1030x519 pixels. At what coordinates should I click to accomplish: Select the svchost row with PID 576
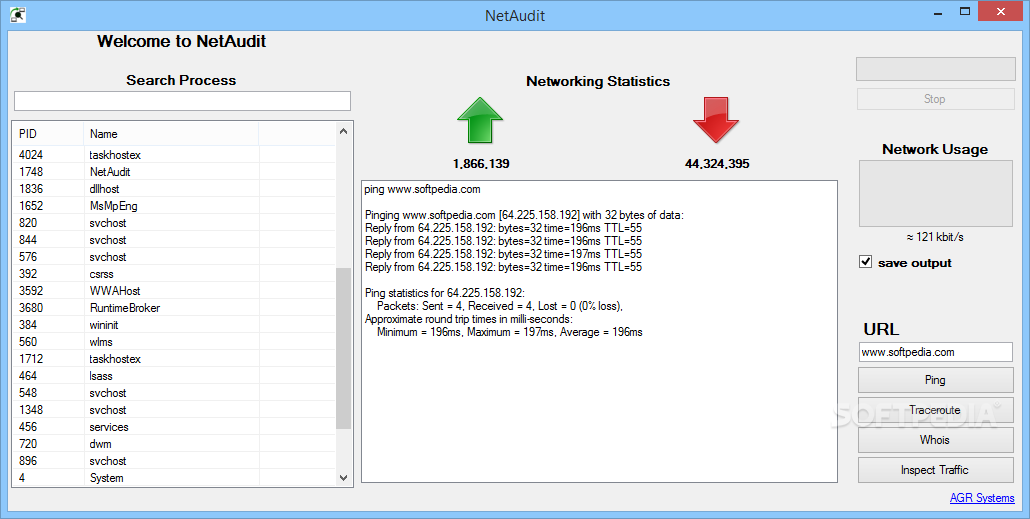(174, 258)
